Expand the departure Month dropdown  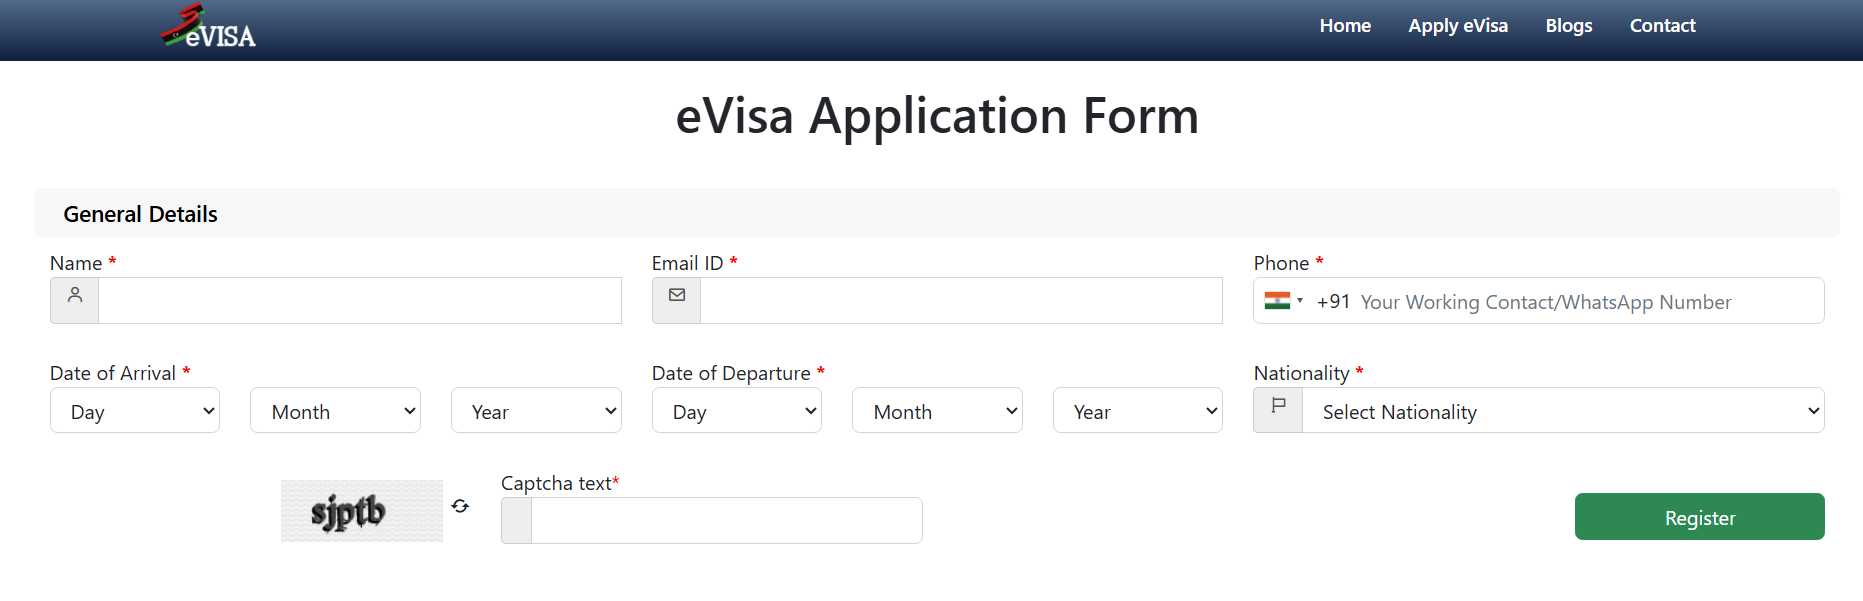[x=937, y=411]
